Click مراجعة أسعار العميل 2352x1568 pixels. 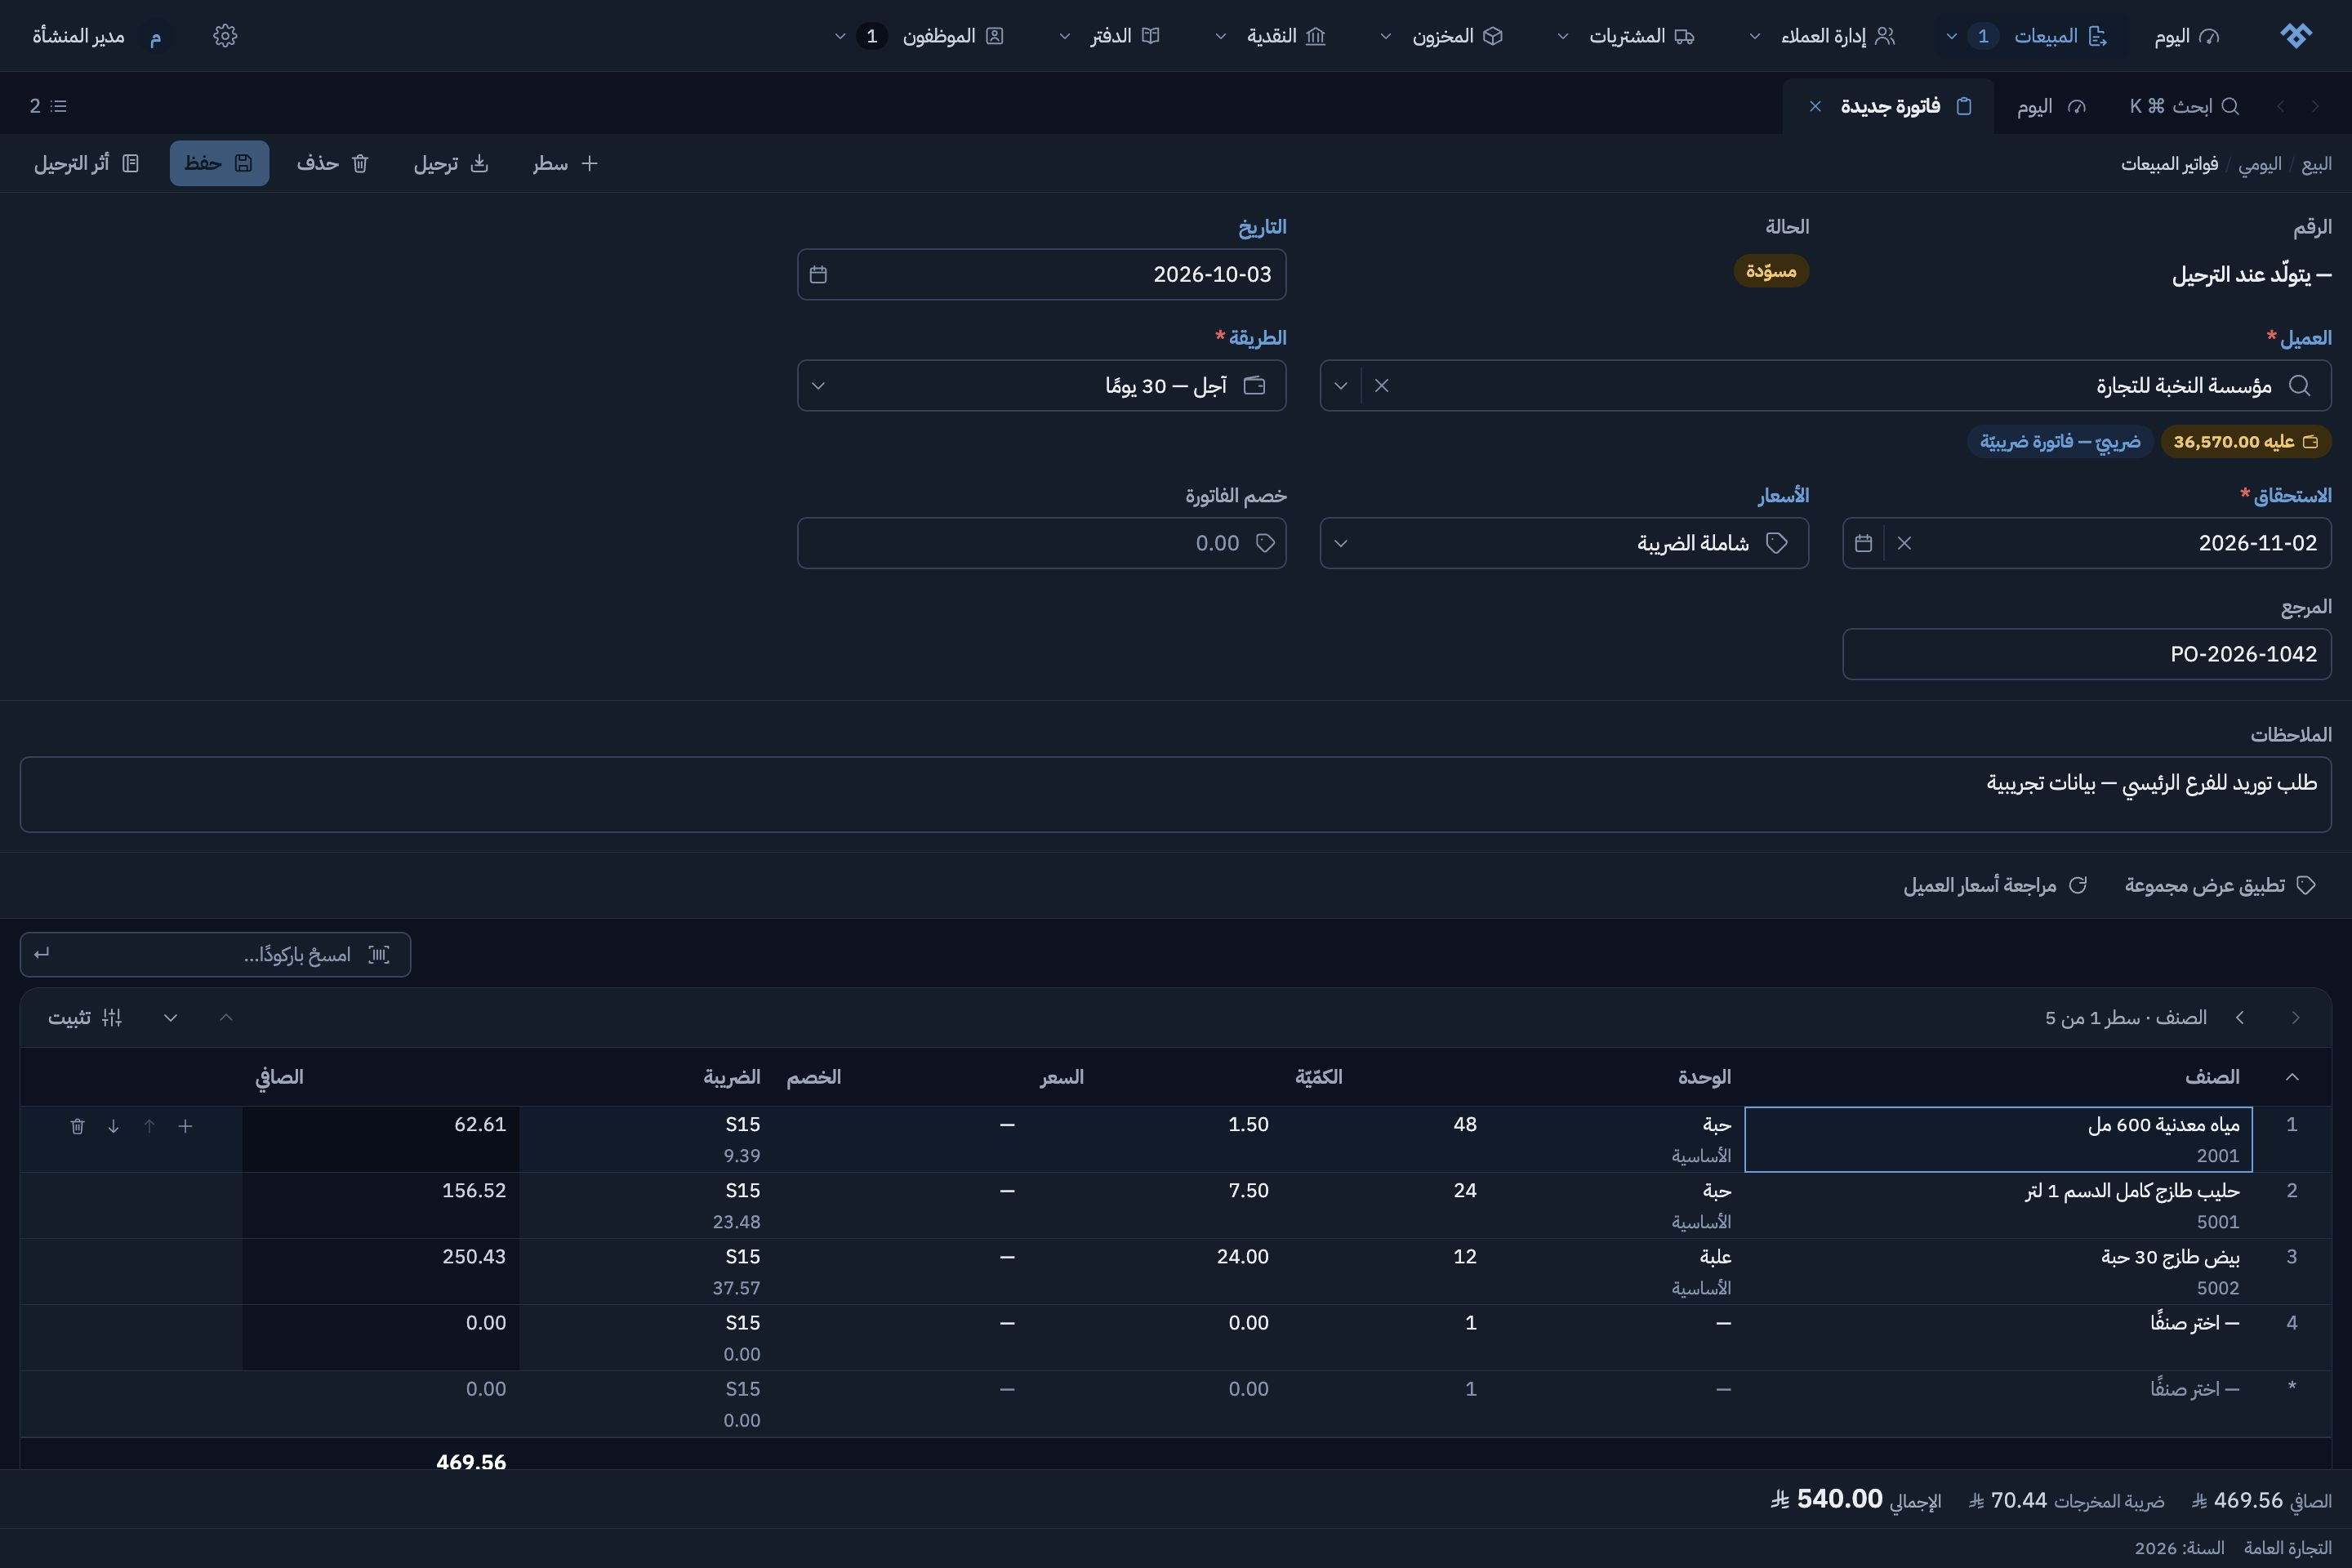[1995, 885]
